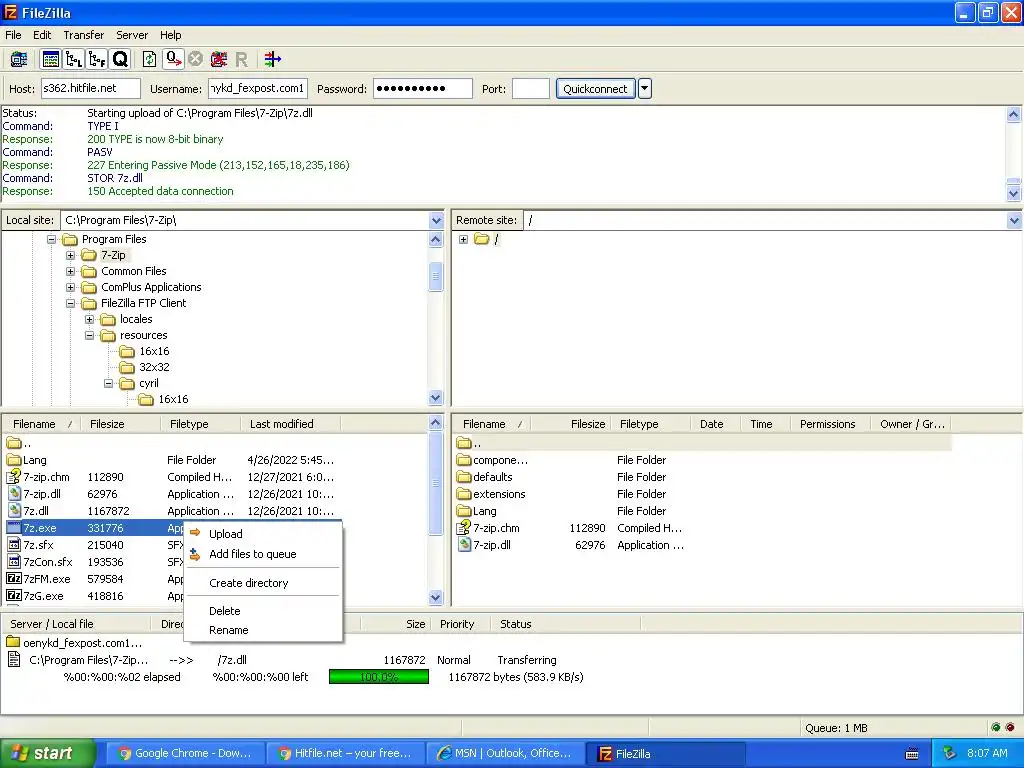Click the transfer progress bar for 7z.dll
Image resolution: width=1024 pixels, height=768 pixels.
[379, 677]
